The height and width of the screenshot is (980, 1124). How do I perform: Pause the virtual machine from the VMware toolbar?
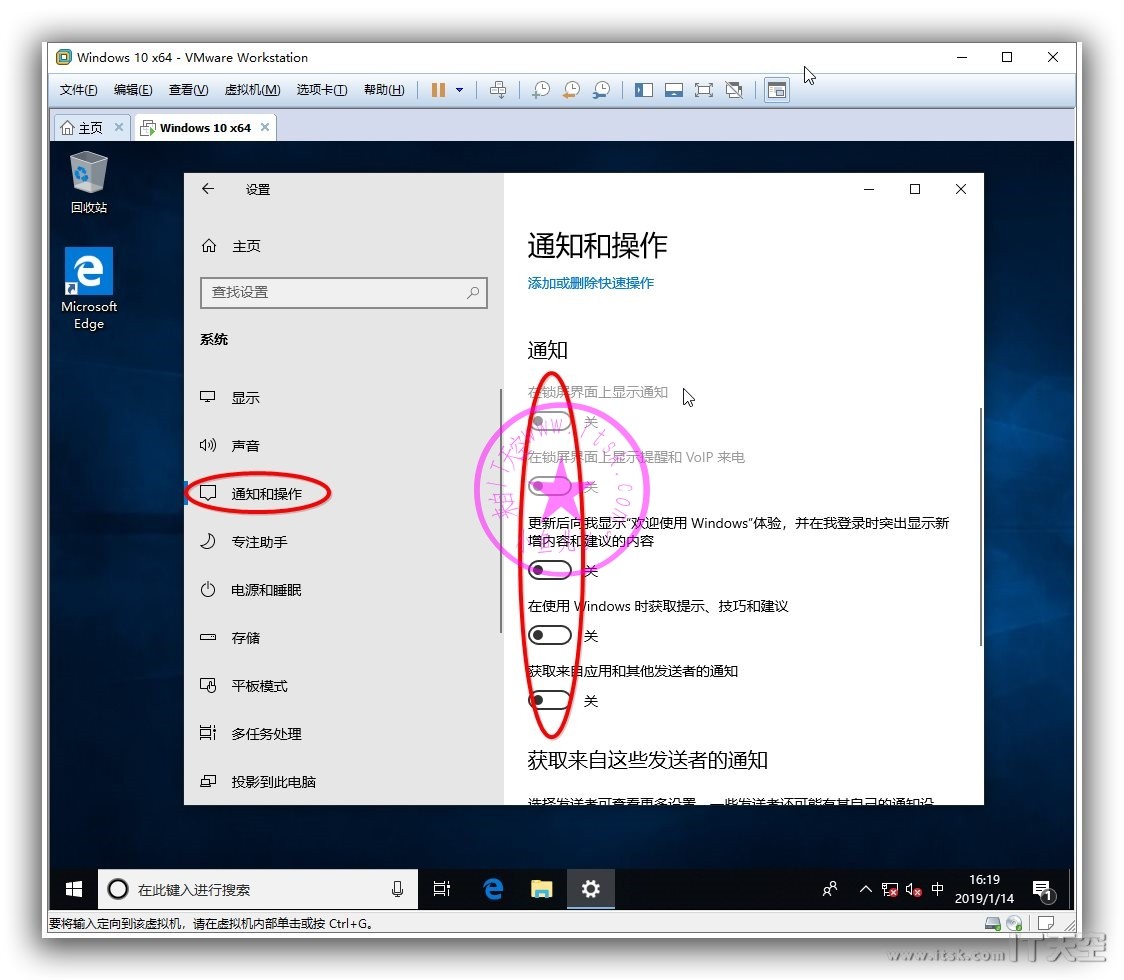point(438,90)
